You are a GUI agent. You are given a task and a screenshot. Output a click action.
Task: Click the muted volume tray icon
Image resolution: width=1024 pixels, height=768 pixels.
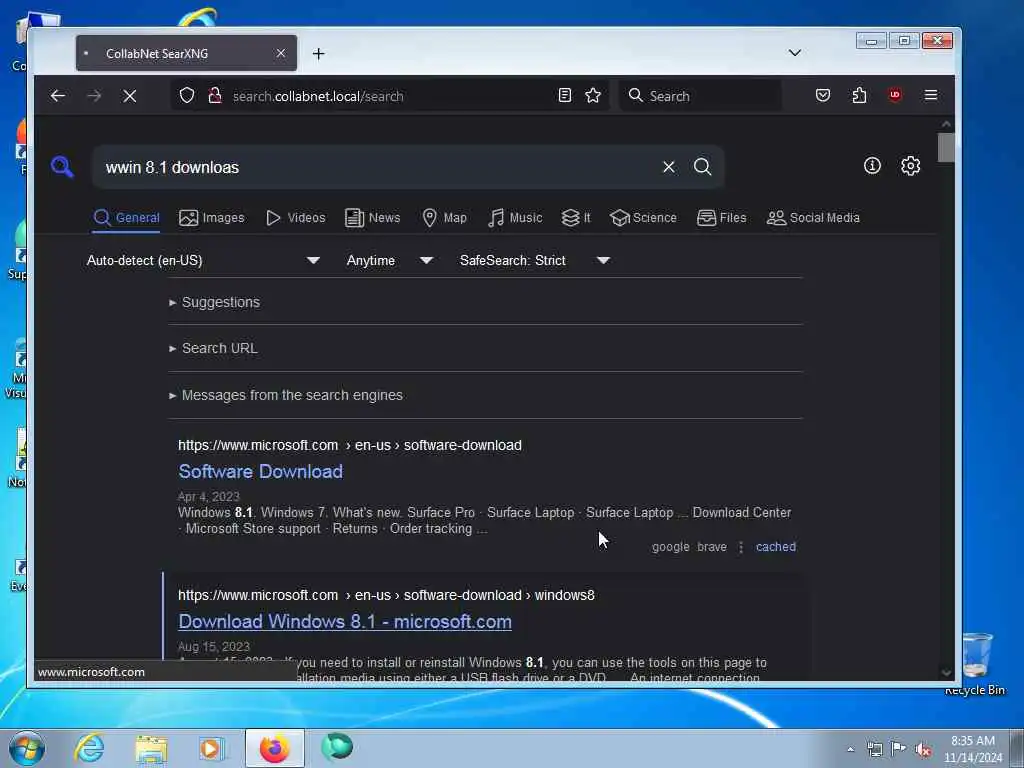(x=923, y=750)
